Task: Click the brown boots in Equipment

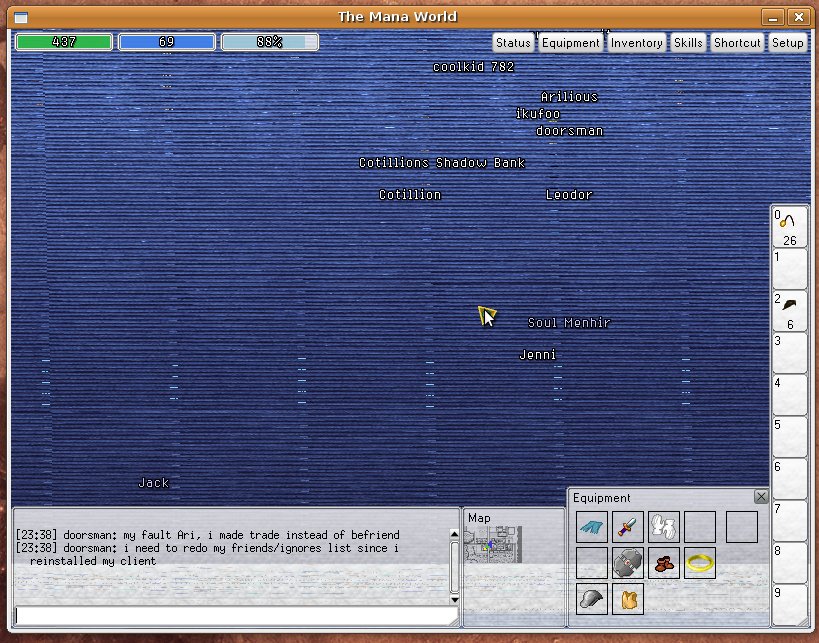Action: pyautogui.click(x=664, y=564)
